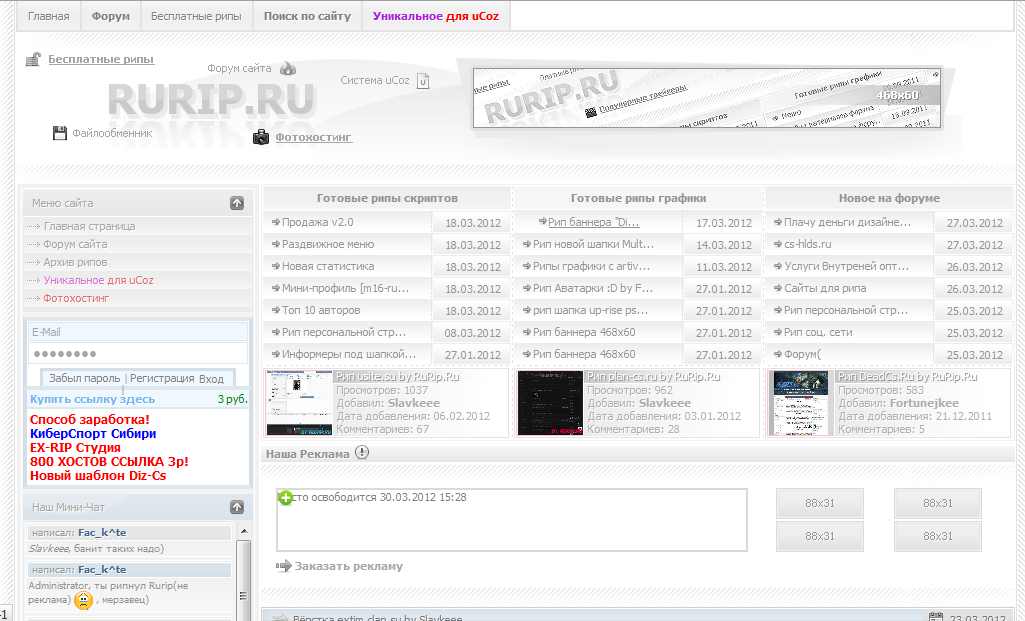
Task: Open the Рип баннера "Di... graphics link
Action: click(594, 222)
